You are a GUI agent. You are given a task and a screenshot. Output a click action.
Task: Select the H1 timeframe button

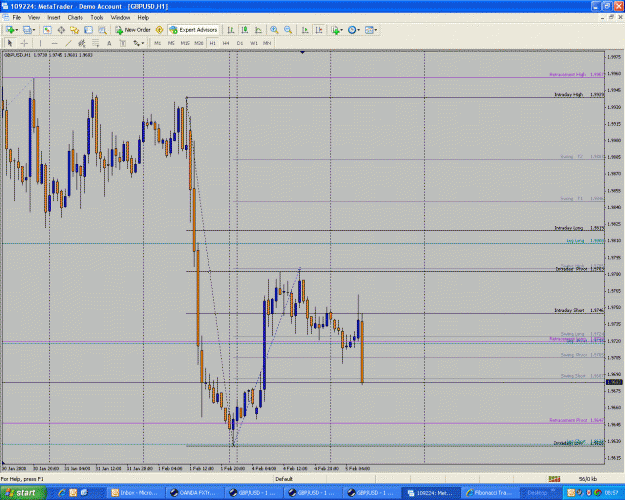tap(212, 43)
